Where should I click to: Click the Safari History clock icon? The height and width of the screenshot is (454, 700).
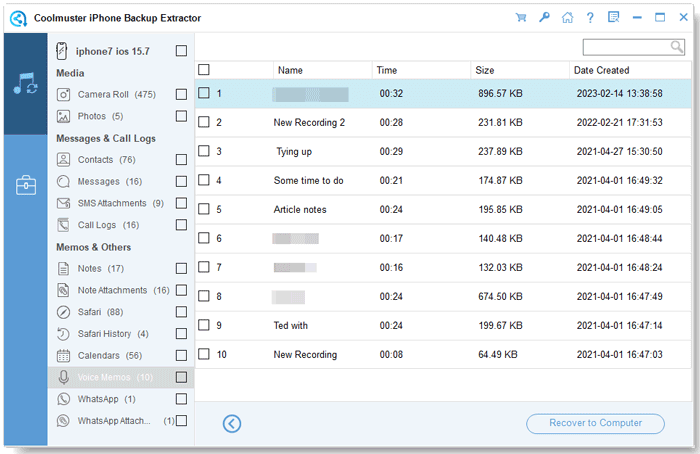63,333
